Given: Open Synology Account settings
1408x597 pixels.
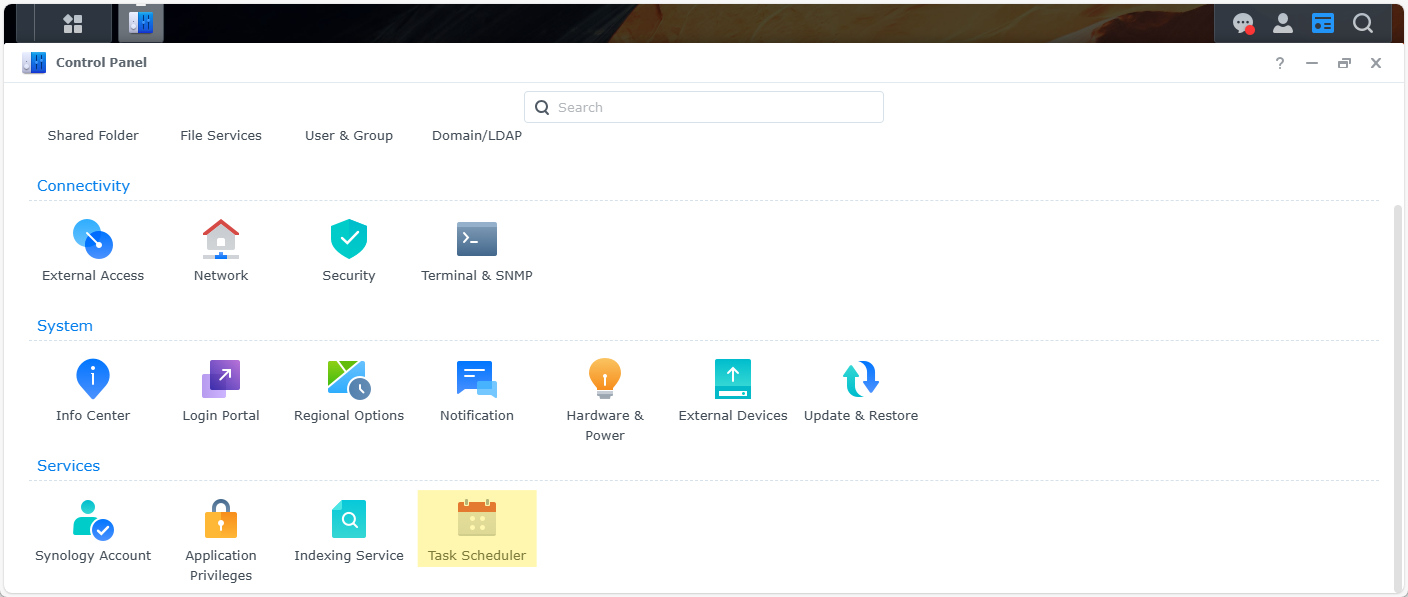Looking at the screenshot, I should (x=93, y=520).
